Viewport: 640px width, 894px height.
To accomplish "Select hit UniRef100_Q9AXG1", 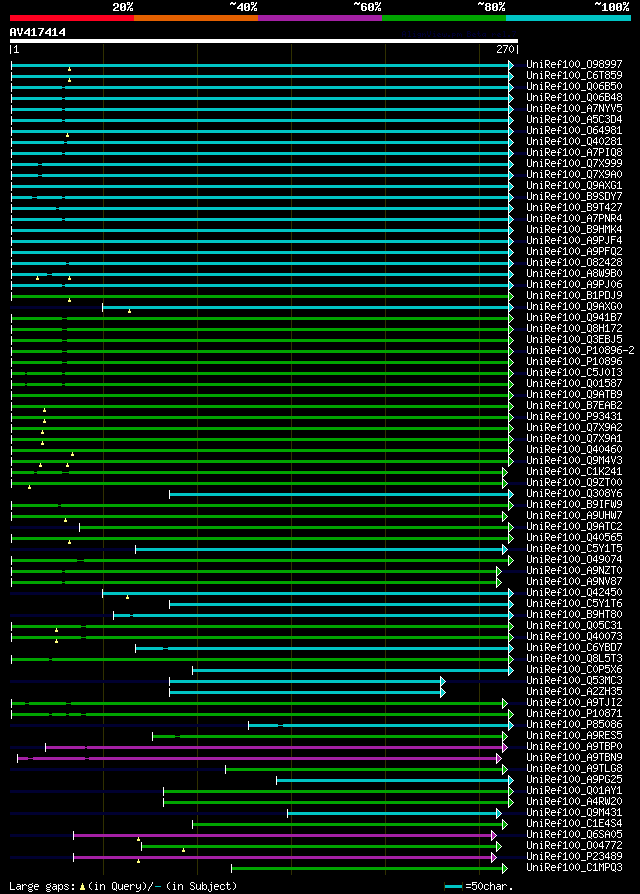I will click(574, 185).
